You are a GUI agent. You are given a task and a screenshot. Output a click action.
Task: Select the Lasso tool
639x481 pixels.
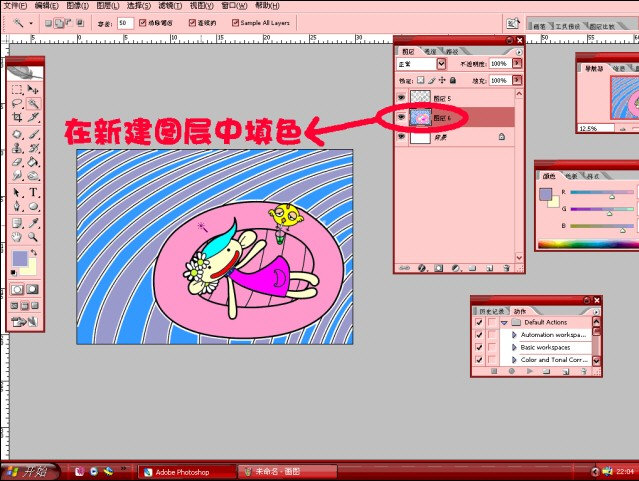[17, 104]
